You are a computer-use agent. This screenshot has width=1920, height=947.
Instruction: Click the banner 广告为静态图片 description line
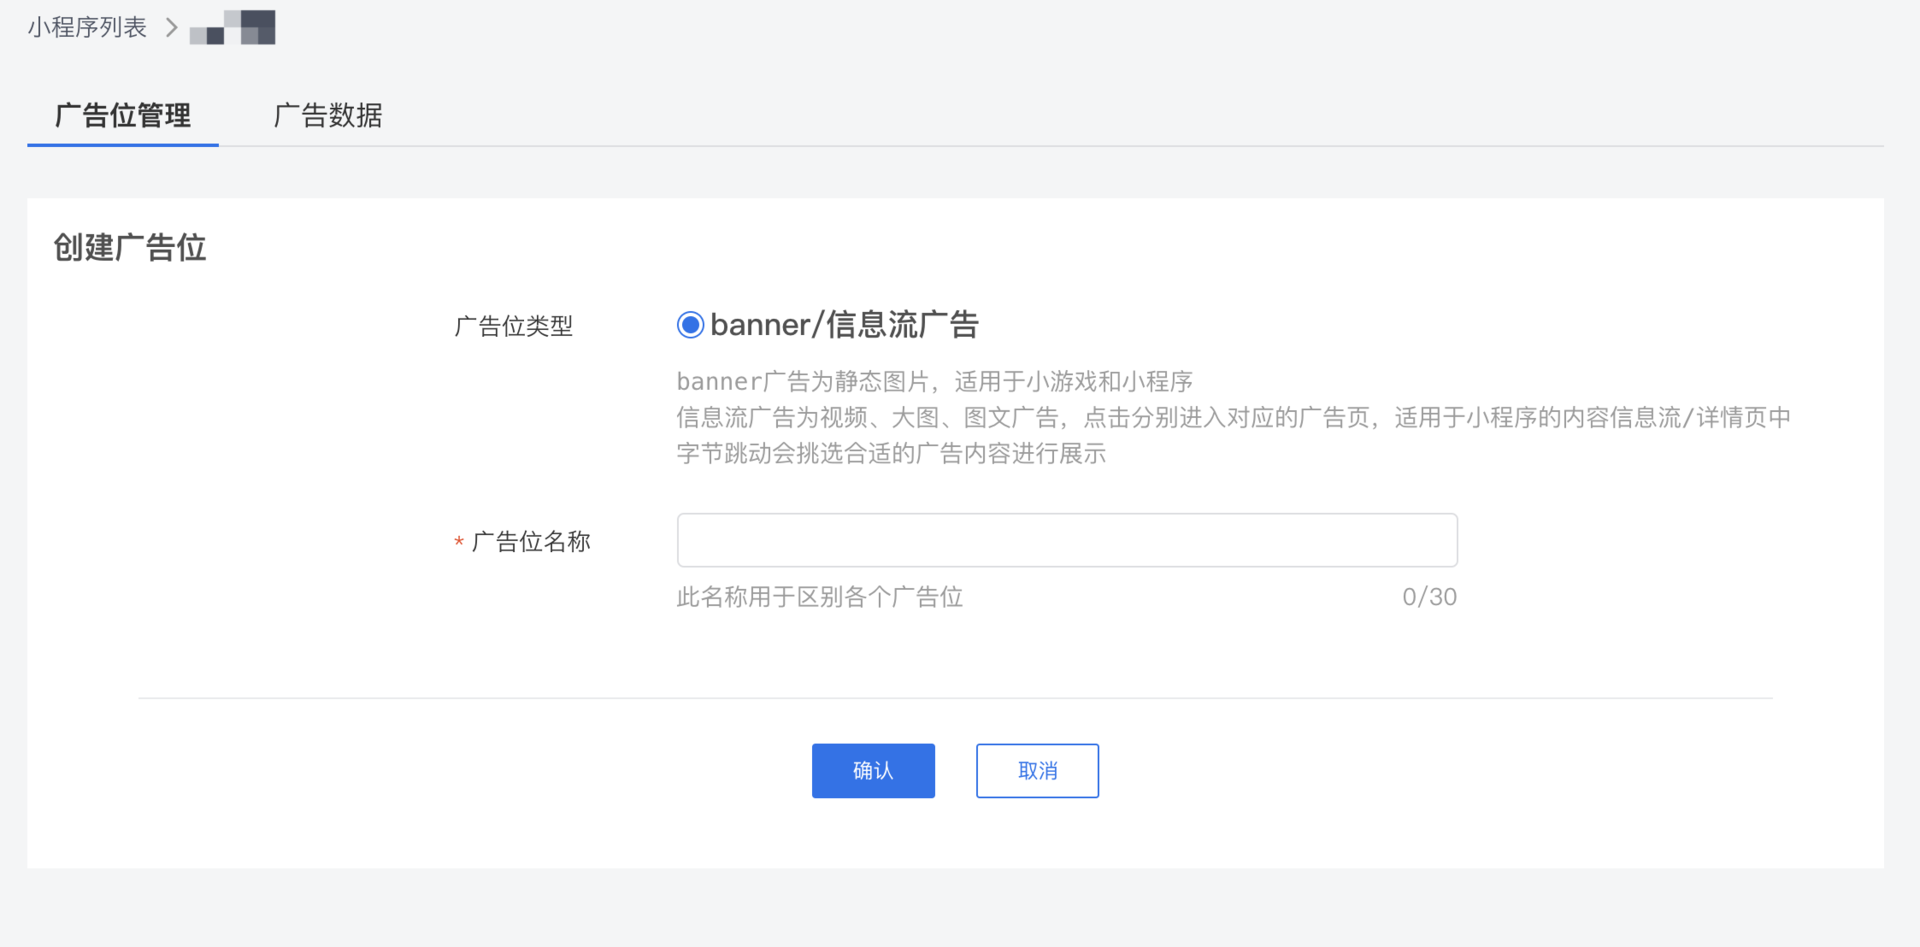[x=936, y=380]
